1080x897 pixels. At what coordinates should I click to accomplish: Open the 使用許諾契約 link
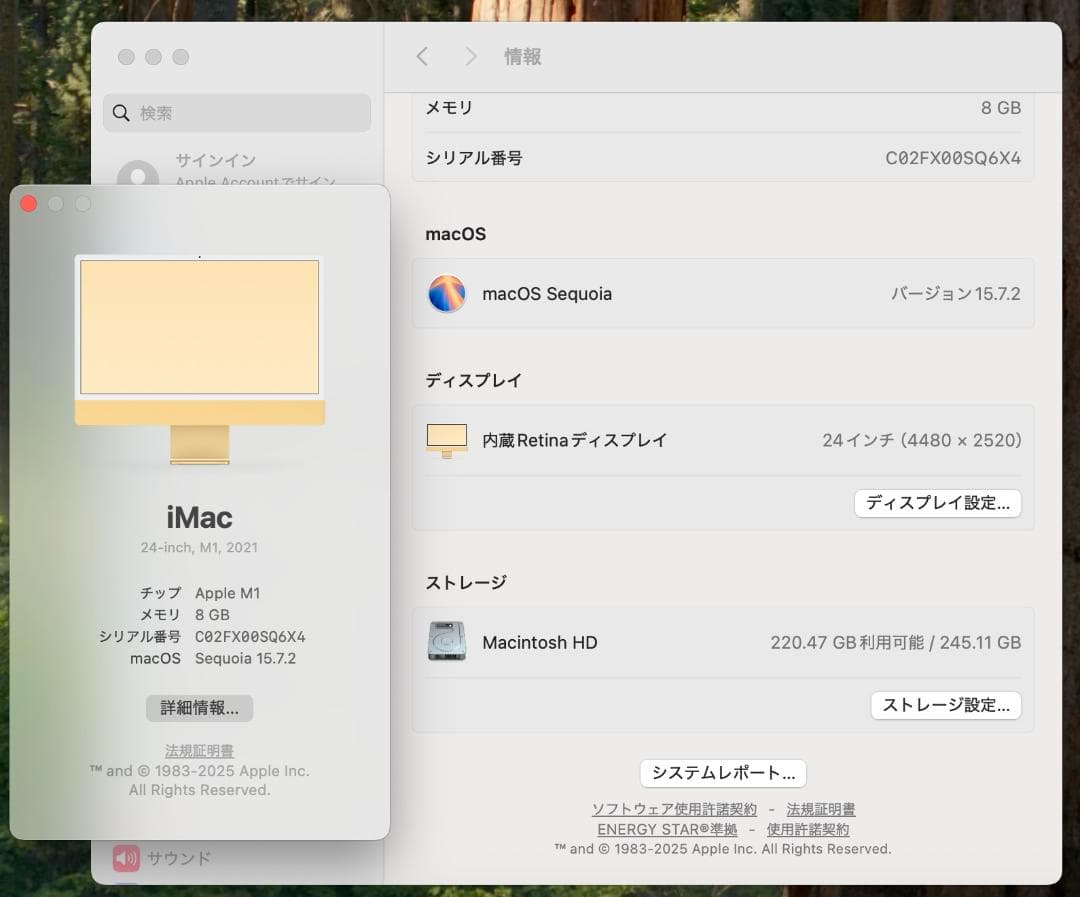(x=808, y=829)
